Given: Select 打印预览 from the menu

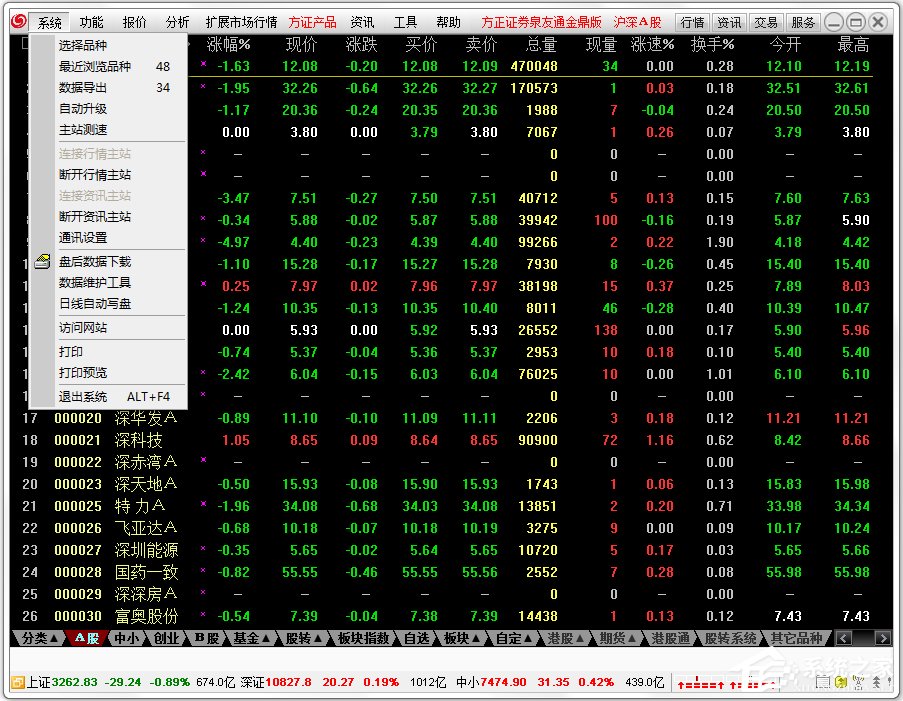Looking at the screenshot, I should point(108,373).
